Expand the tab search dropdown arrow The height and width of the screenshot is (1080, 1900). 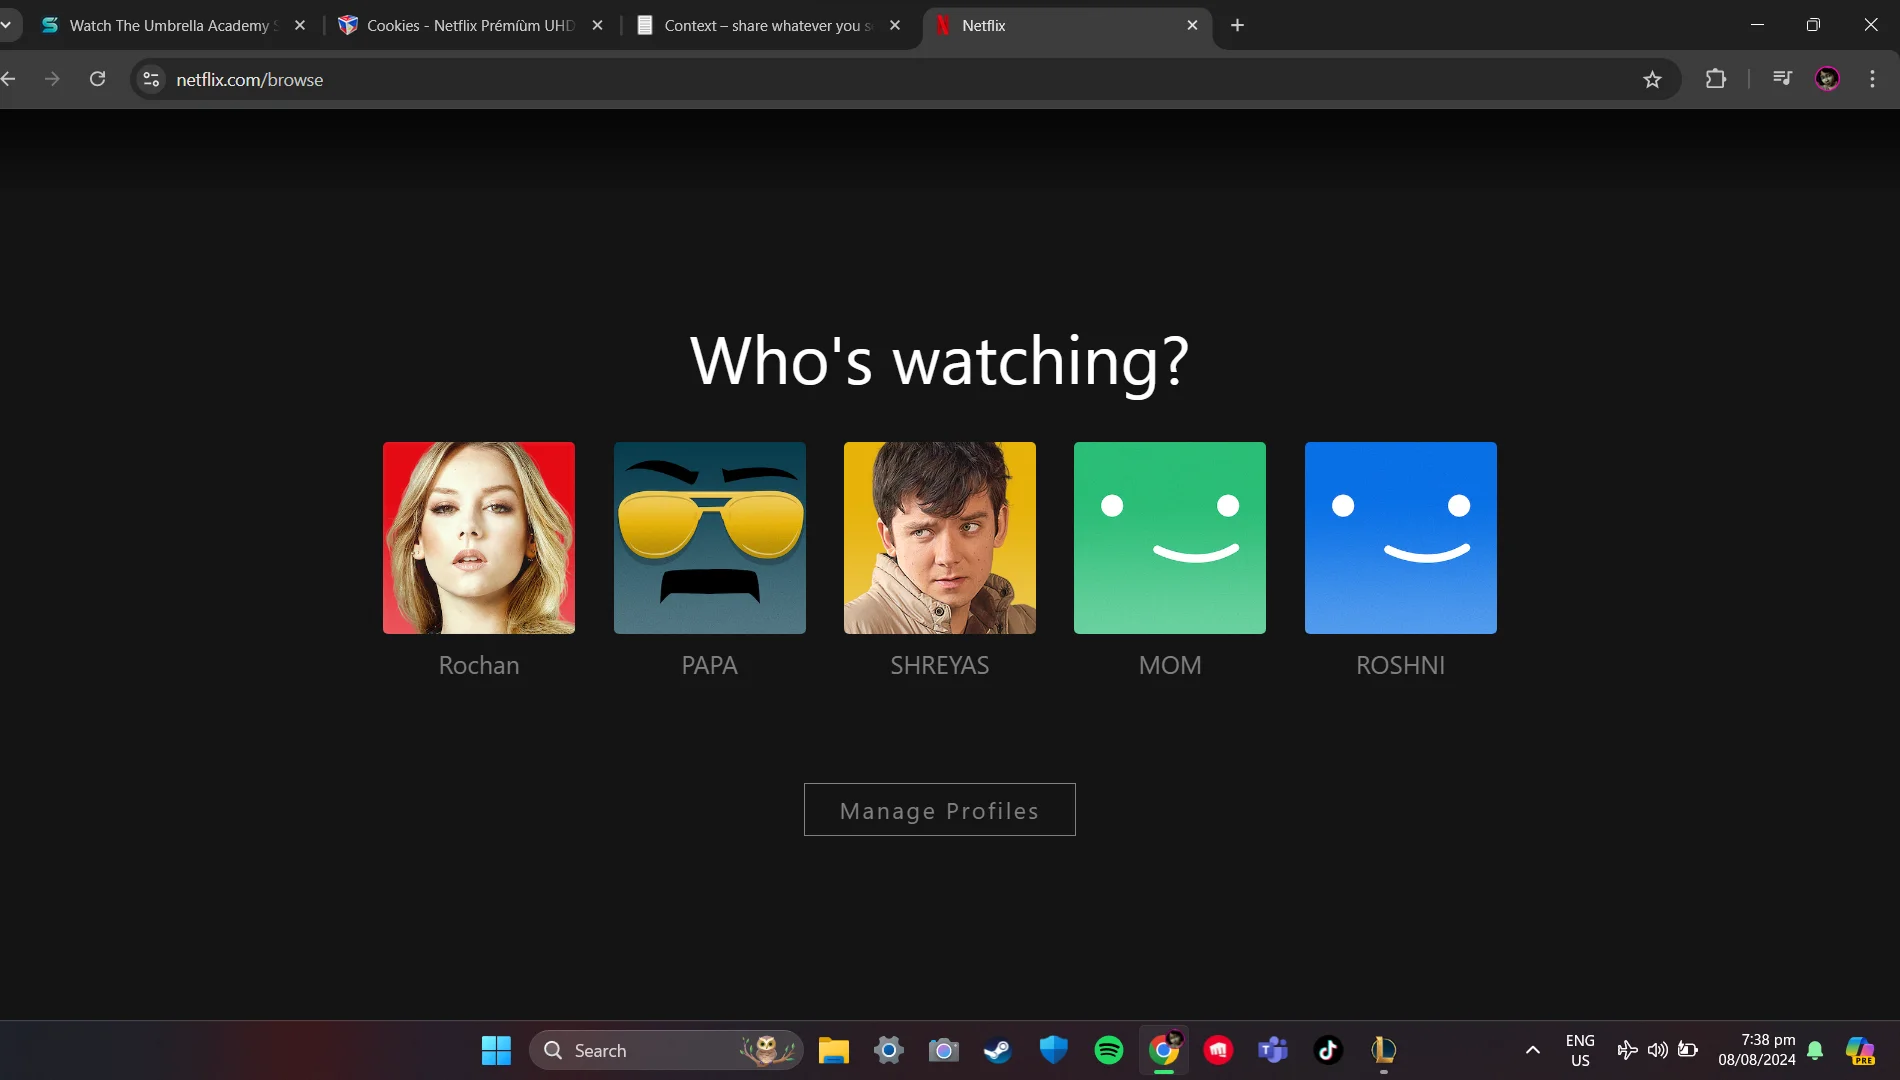pos(6,25)
